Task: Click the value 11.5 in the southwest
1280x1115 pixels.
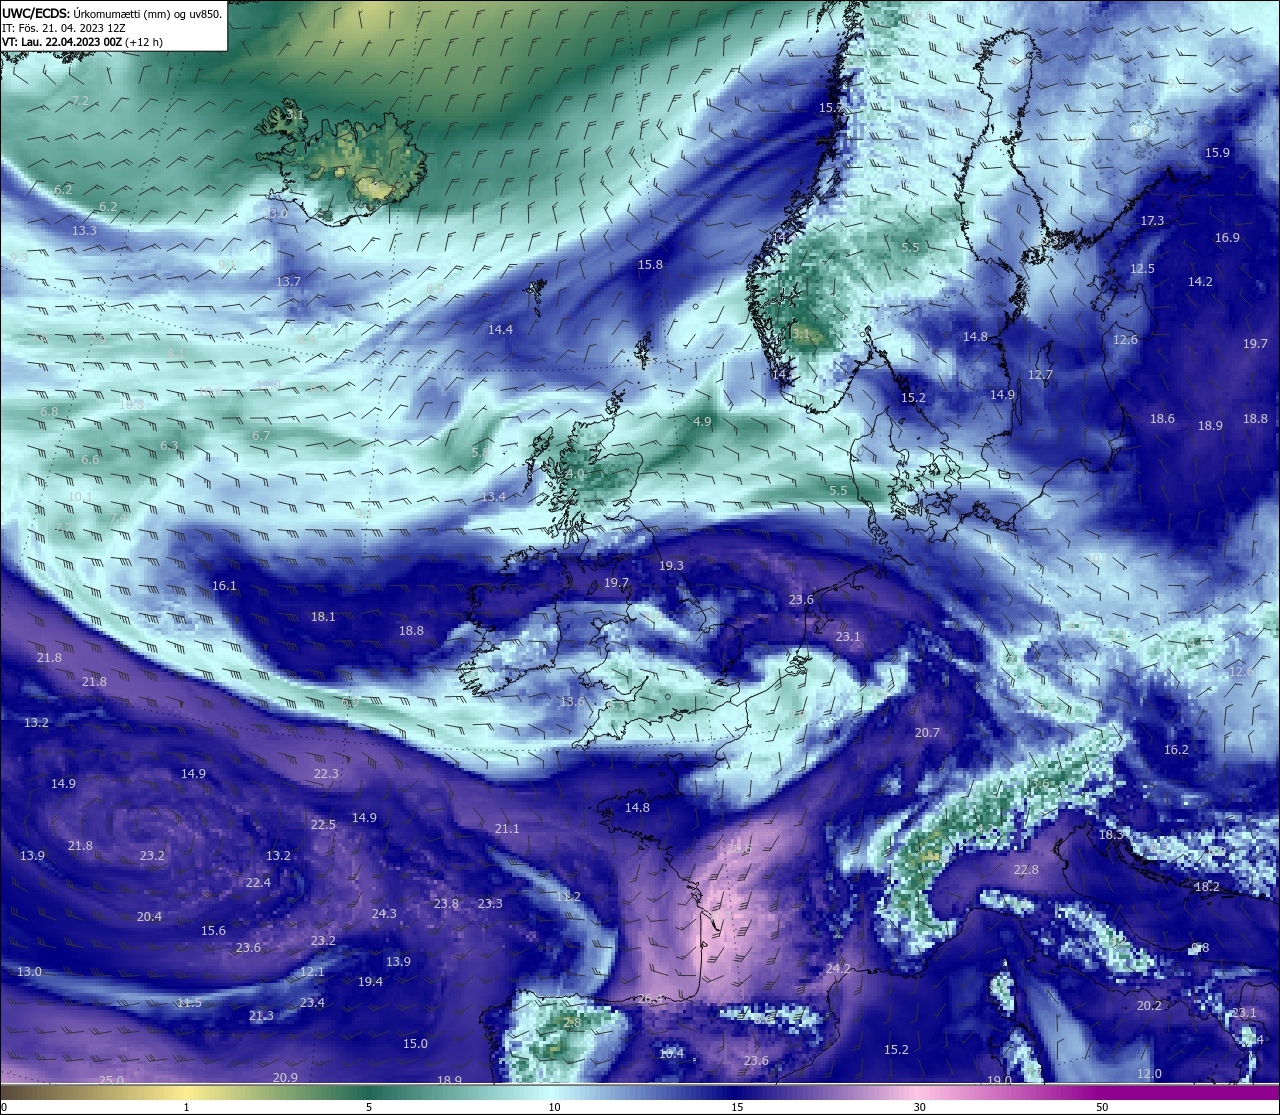Action: point(189,1003)
